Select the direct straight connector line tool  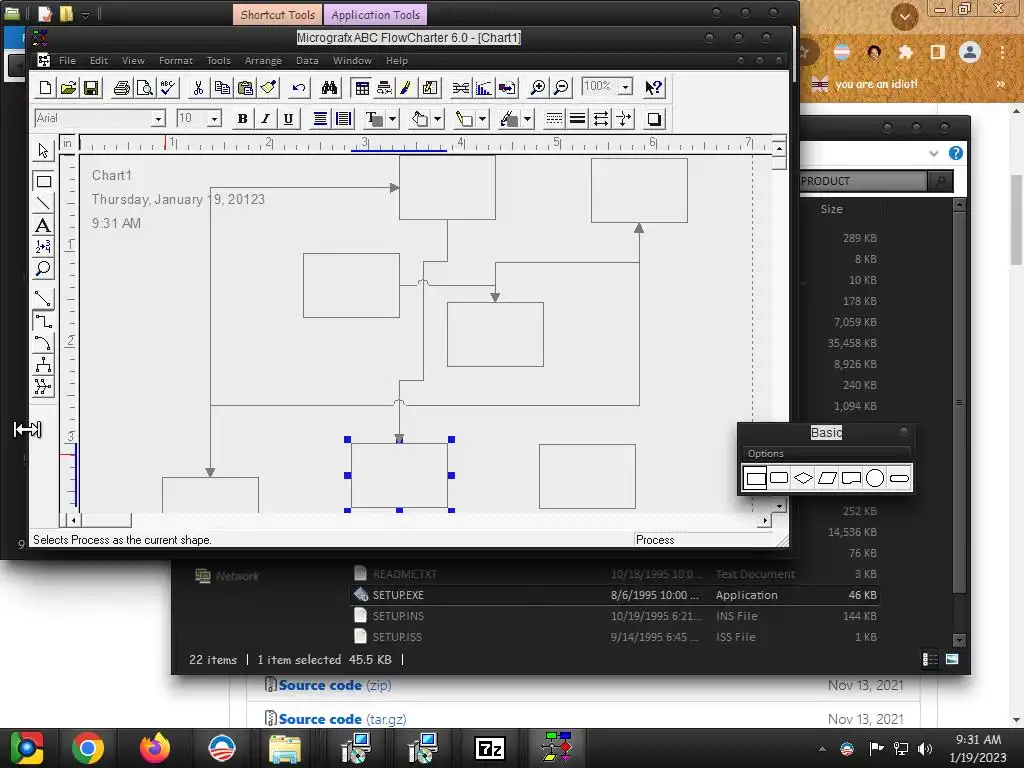pyautogui.click(x=43, y=298)
